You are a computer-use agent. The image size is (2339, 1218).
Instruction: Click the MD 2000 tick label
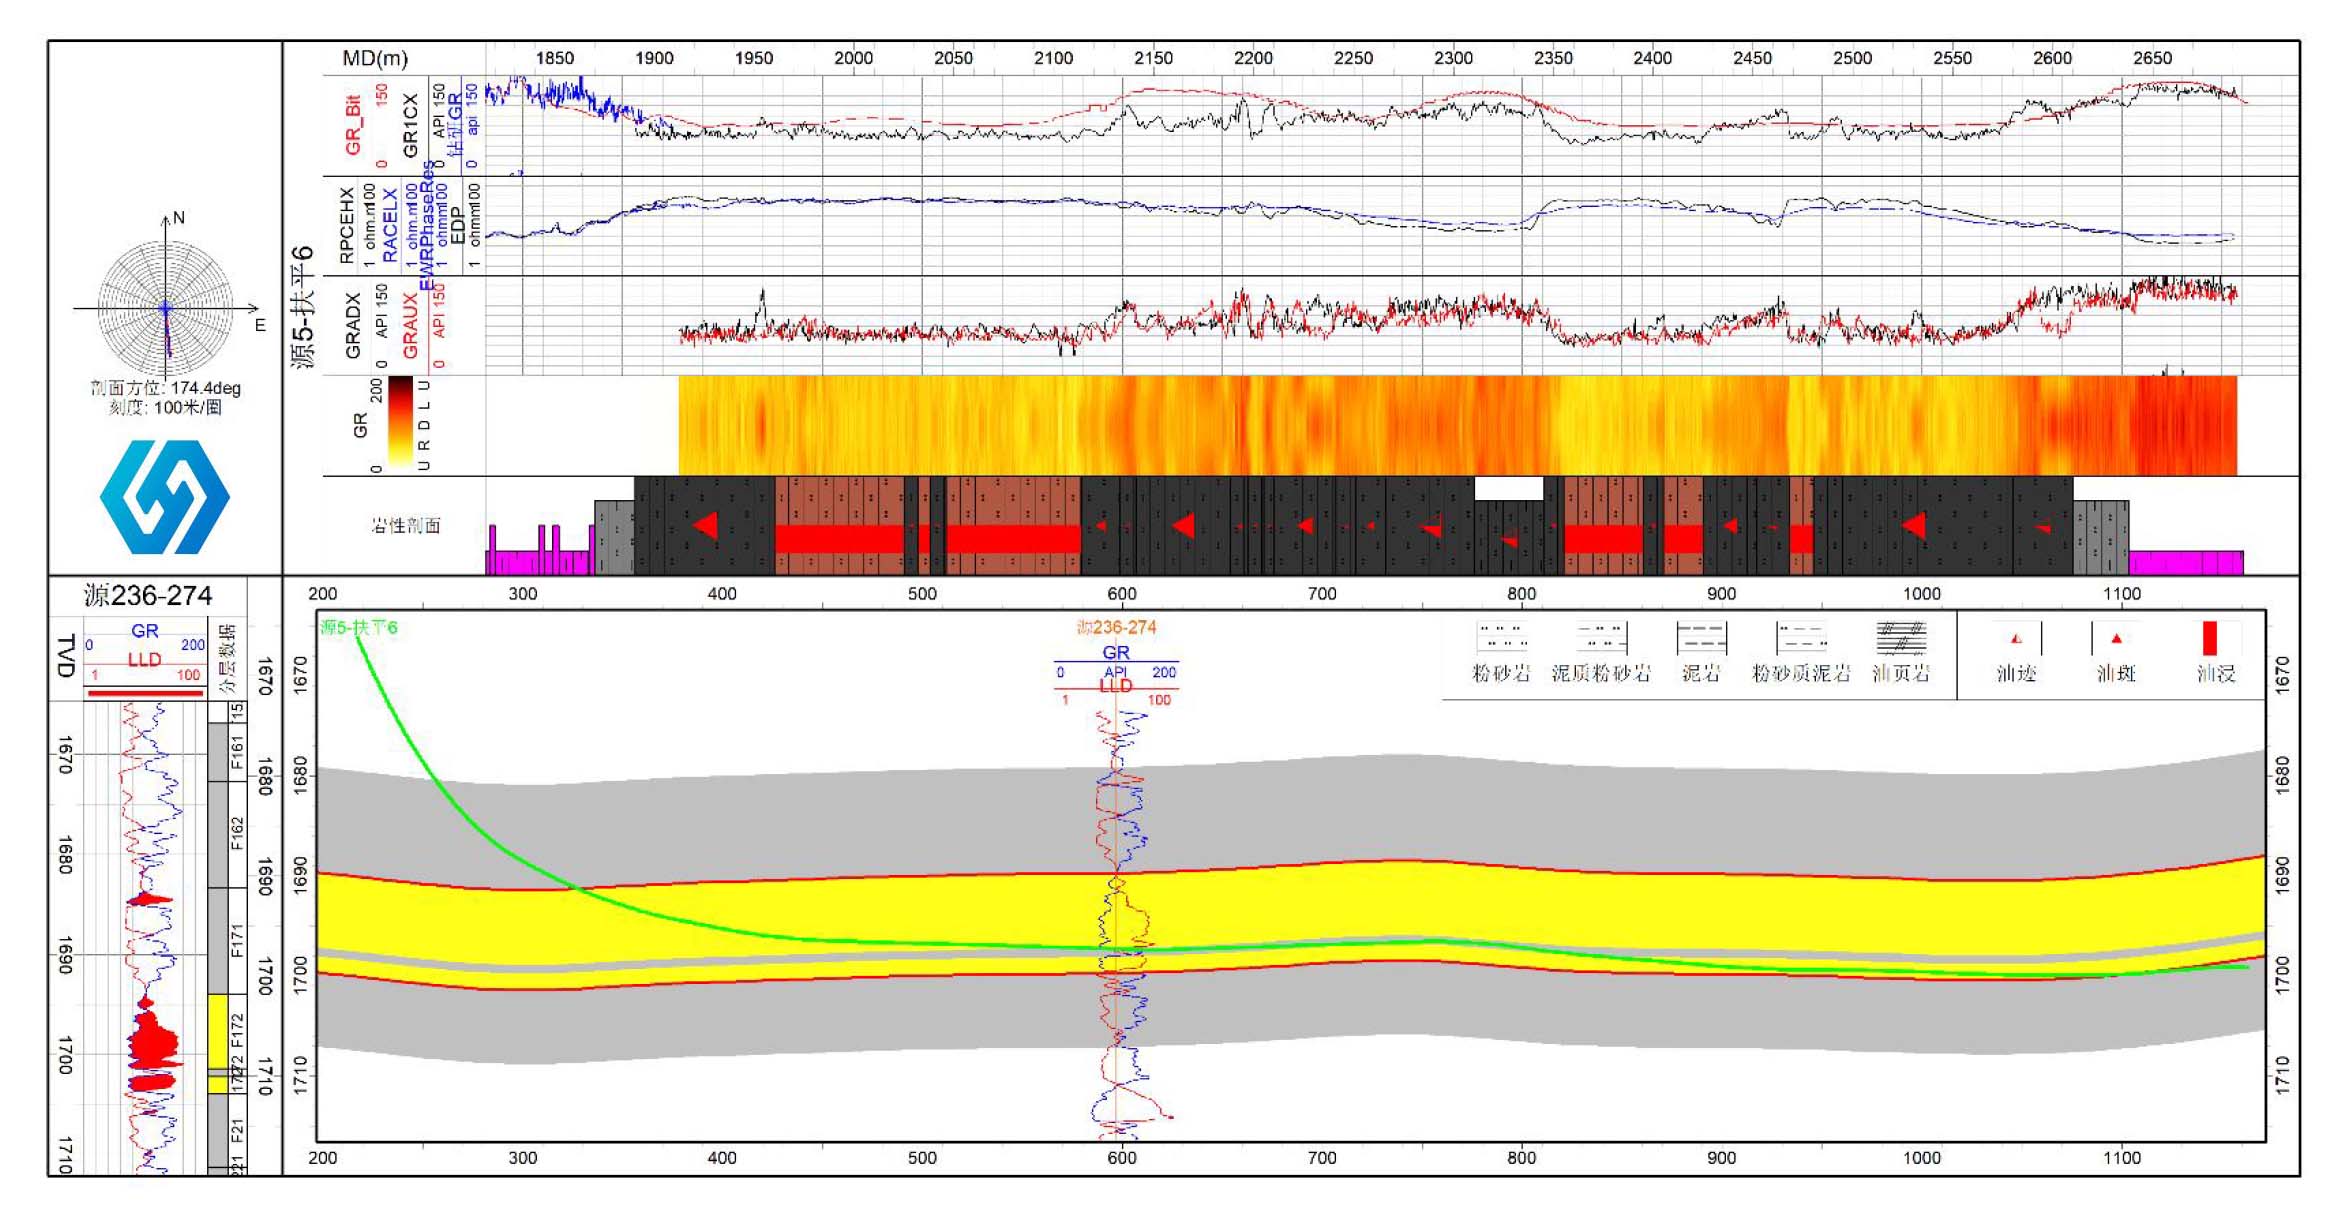[853, 58]
